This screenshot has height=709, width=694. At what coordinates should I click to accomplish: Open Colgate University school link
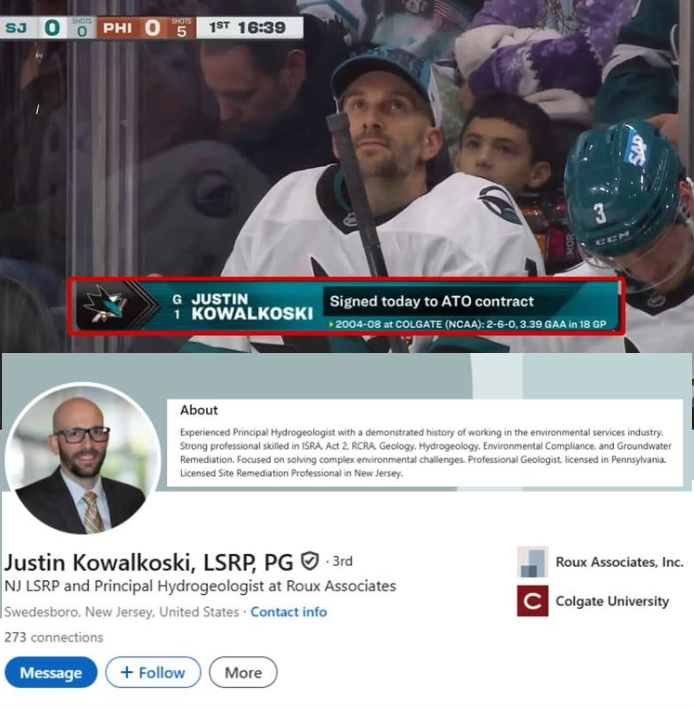click(612, 601)
